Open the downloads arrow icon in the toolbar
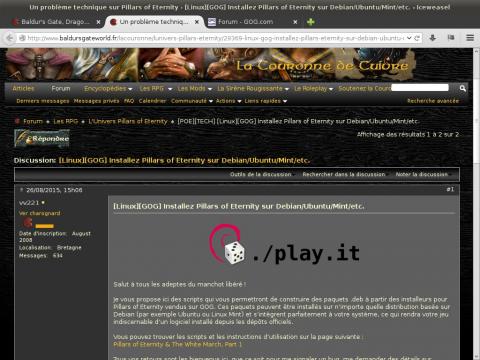 [x=433, y=38]
